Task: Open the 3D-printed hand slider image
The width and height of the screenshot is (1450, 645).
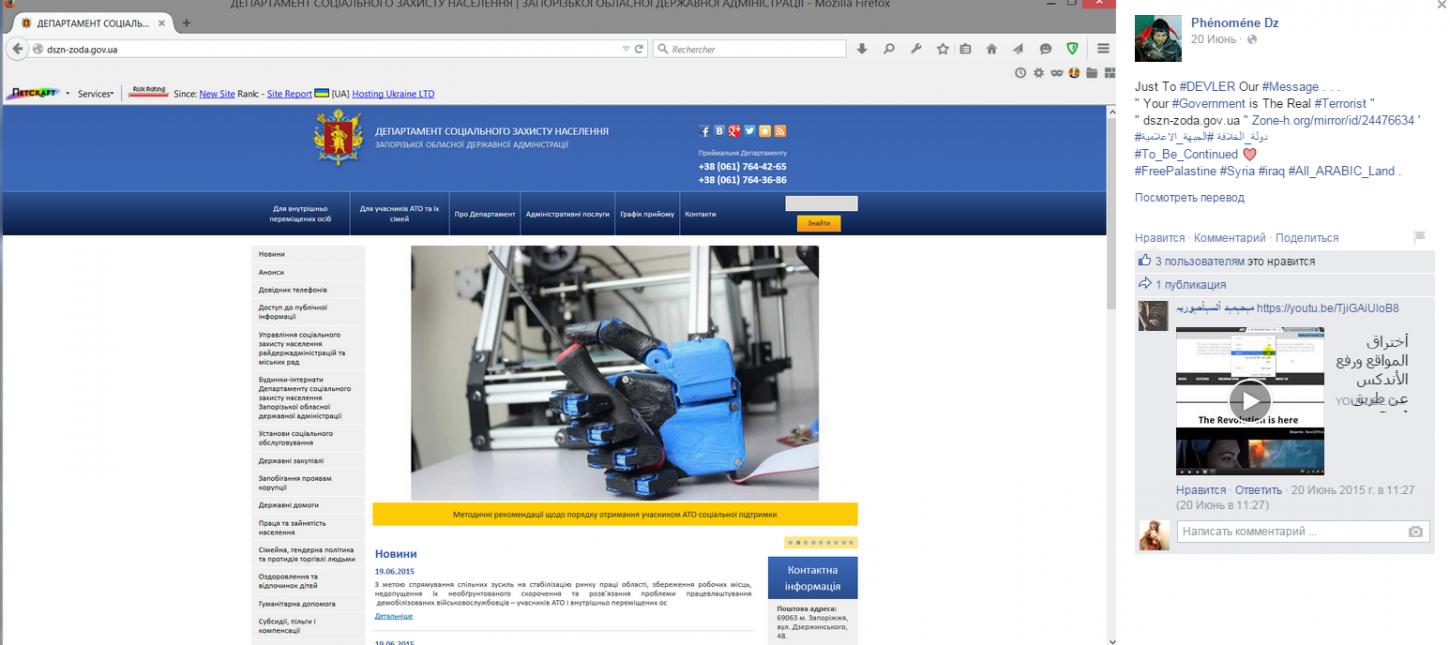Action: pos(615,373)
